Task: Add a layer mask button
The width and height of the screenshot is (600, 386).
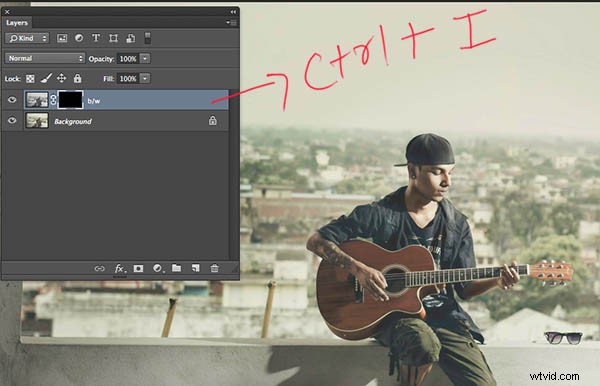Action: coord(138,269)
